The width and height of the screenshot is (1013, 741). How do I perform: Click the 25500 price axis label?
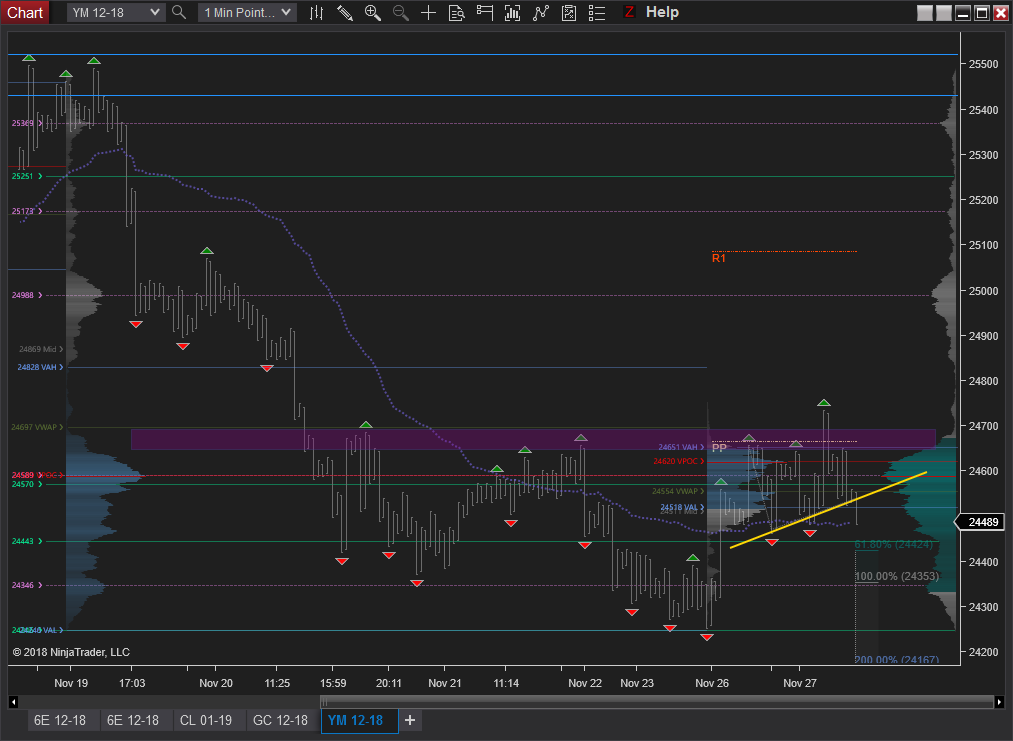tap(983, 64)
